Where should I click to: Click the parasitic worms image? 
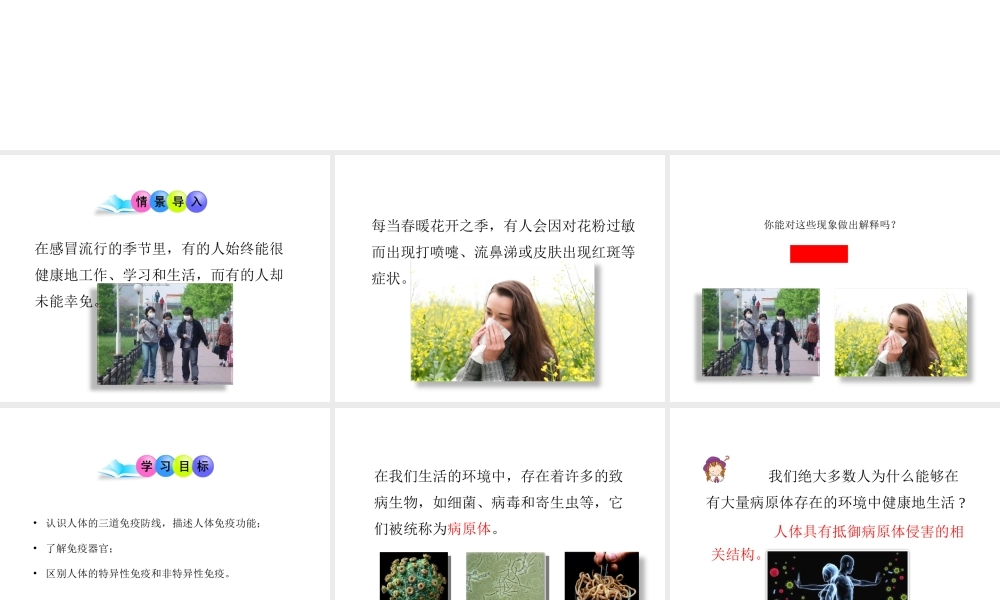[x=601, y=576]
